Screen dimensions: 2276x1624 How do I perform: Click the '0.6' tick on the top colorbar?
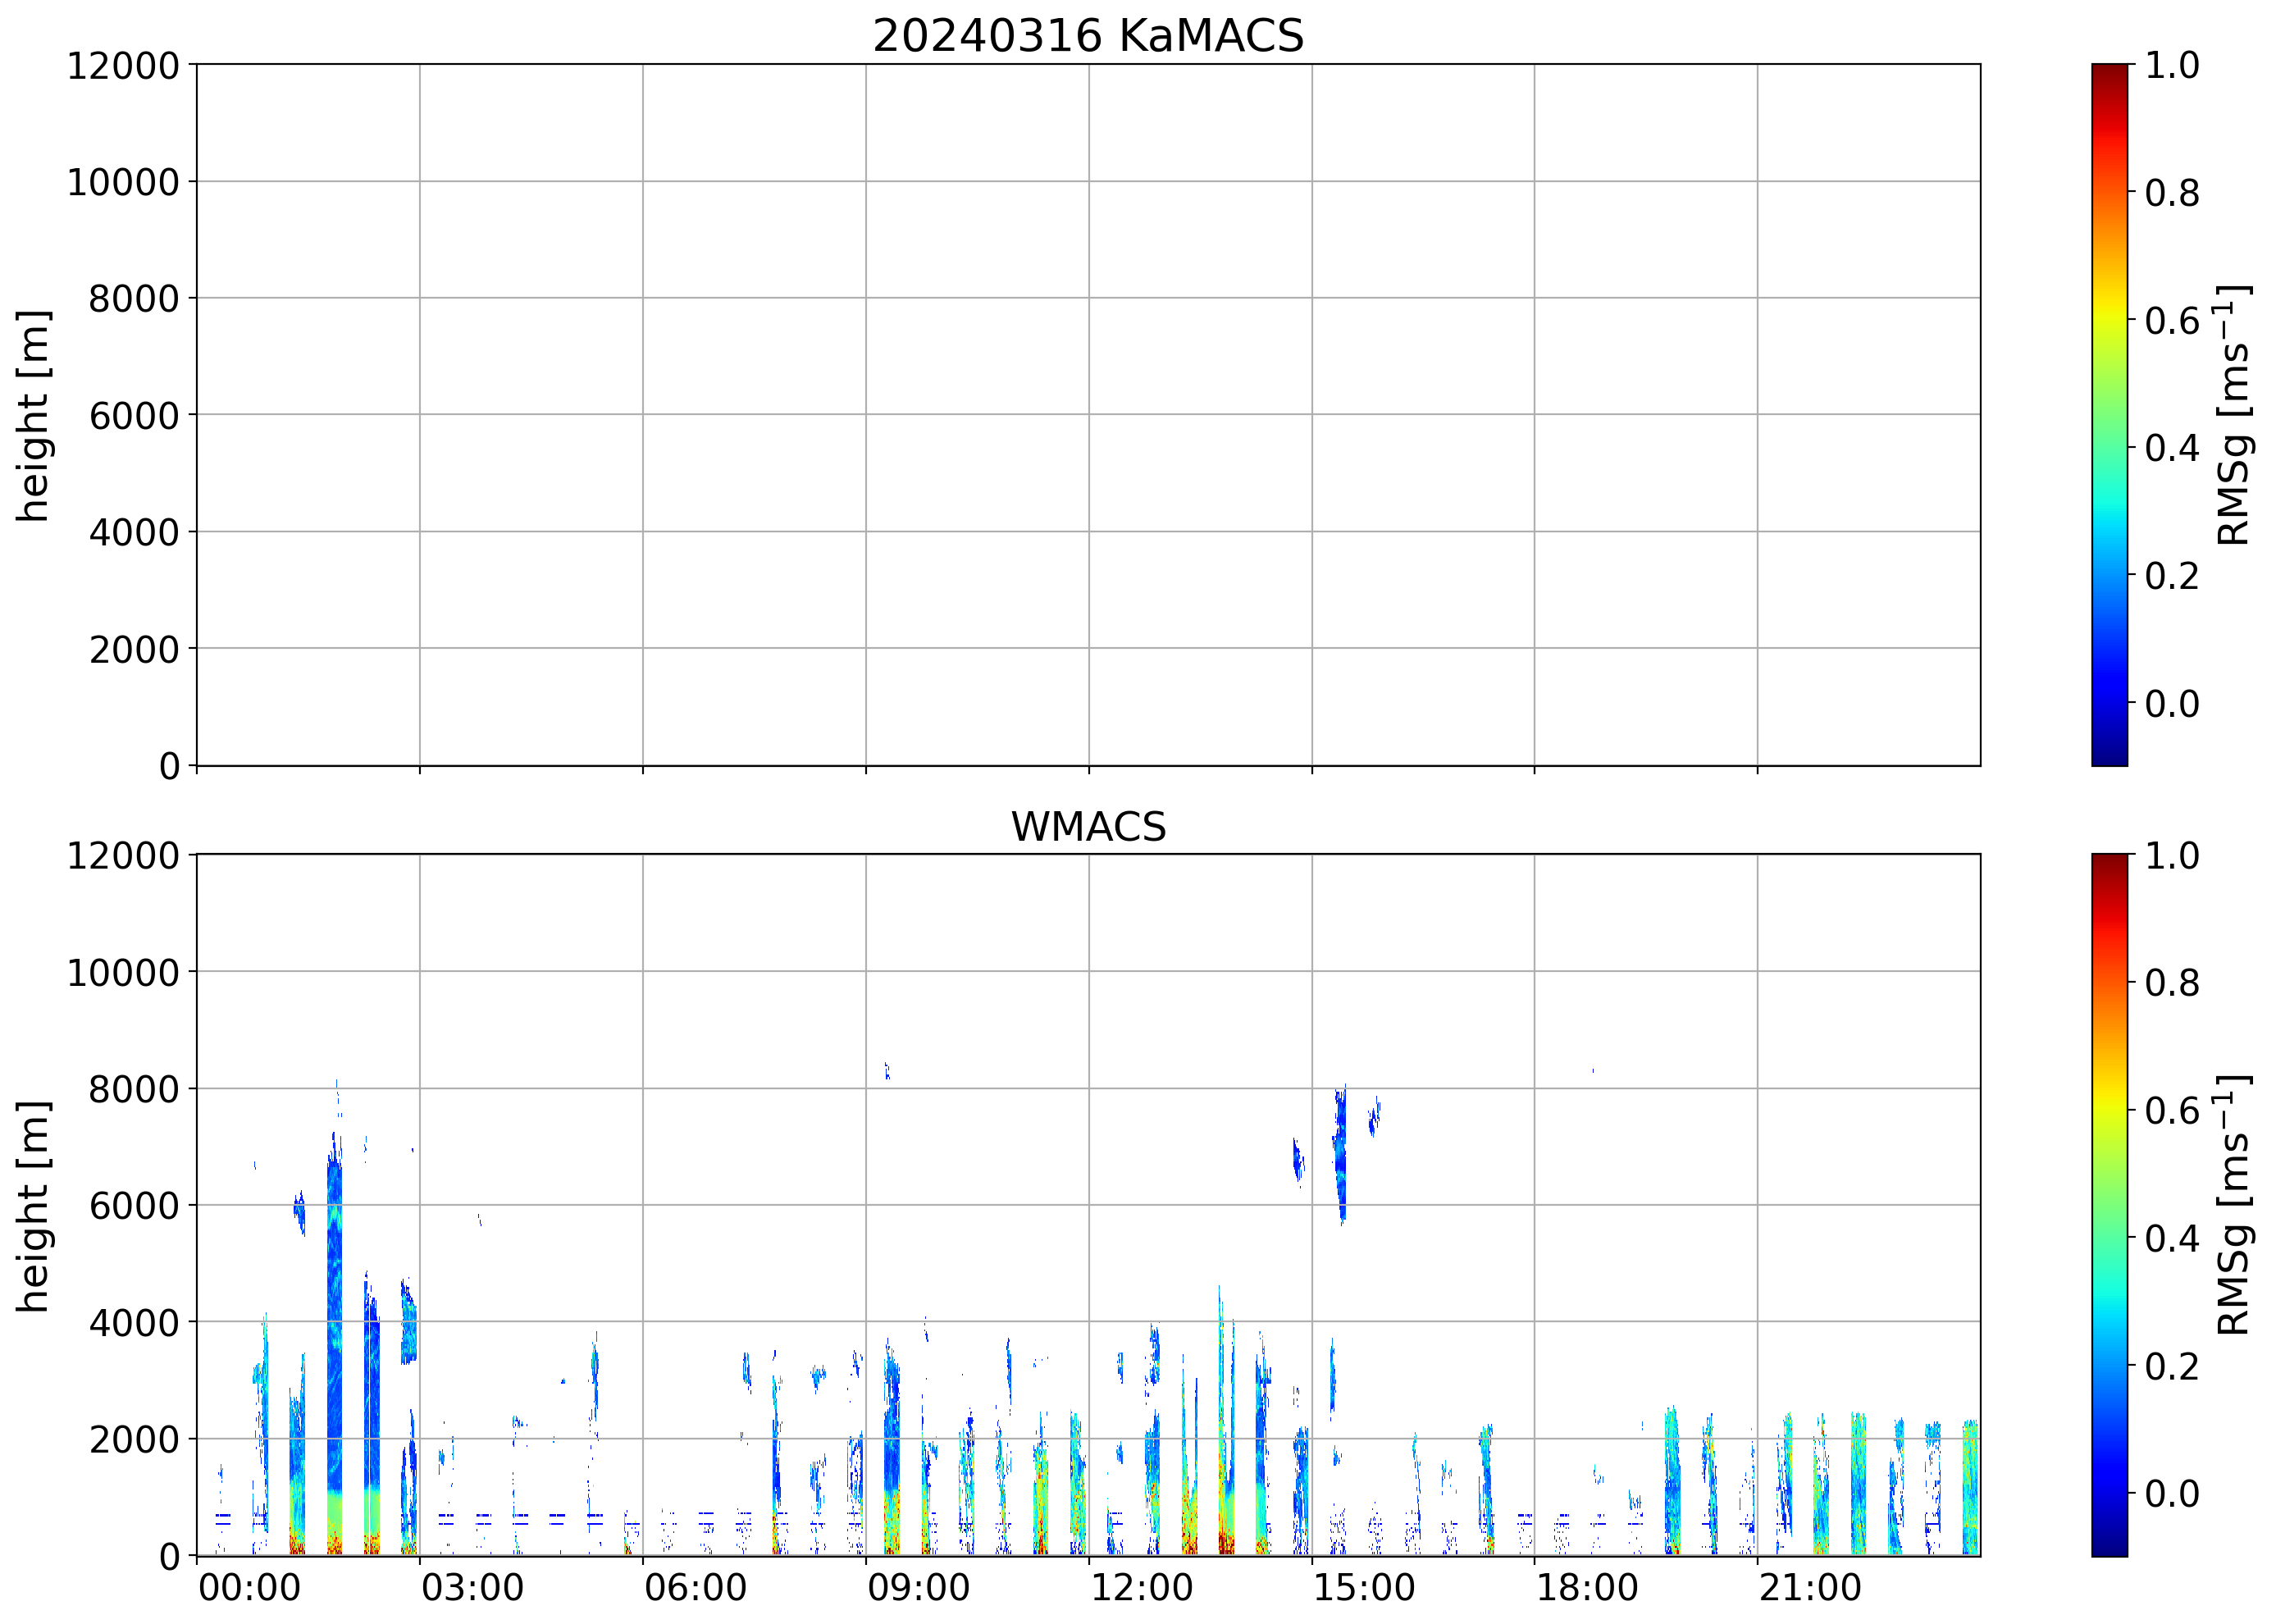pos(2171,321)
